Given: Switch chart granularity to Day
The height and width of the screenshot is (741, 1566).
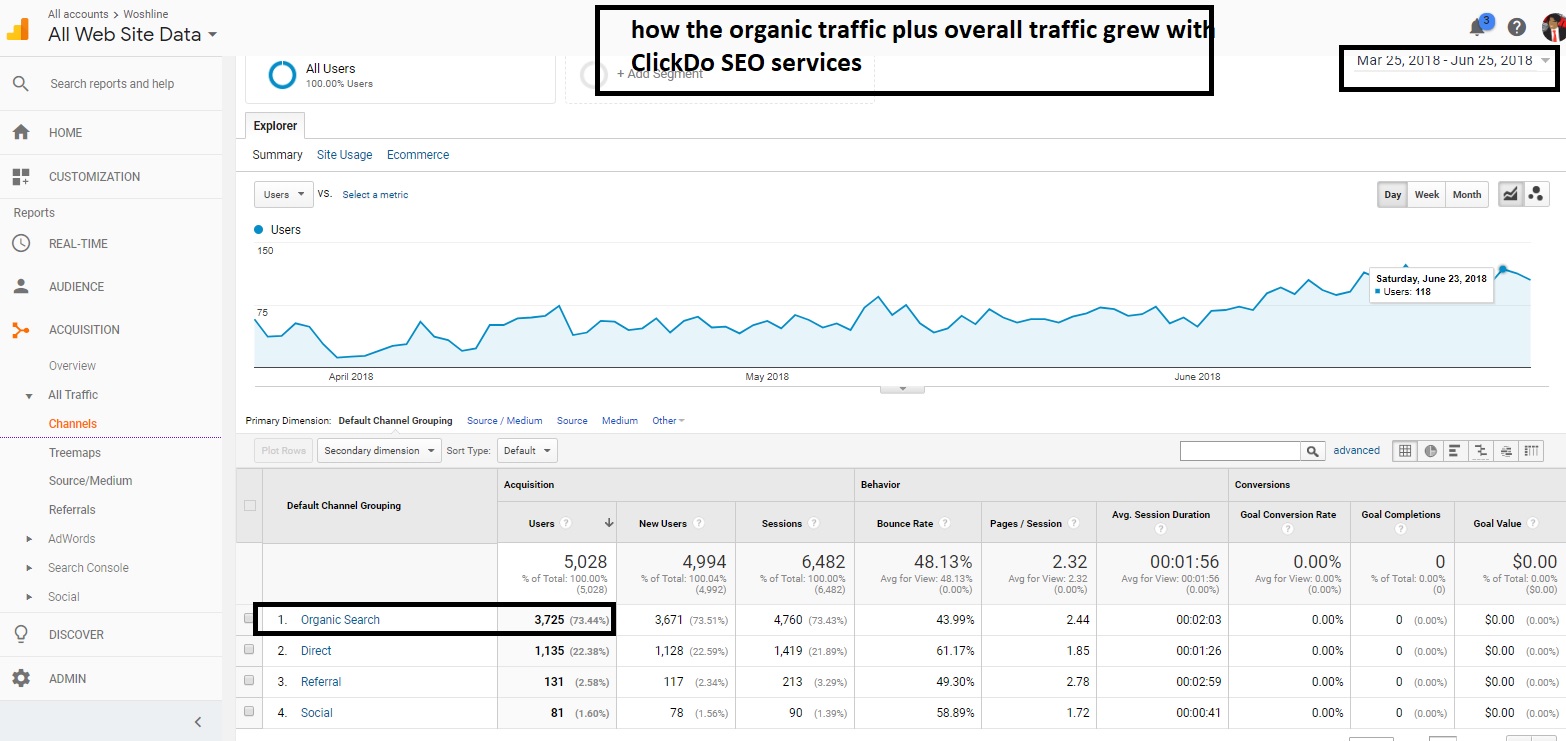Looking at the screenshot, I should pos(1392,194).
